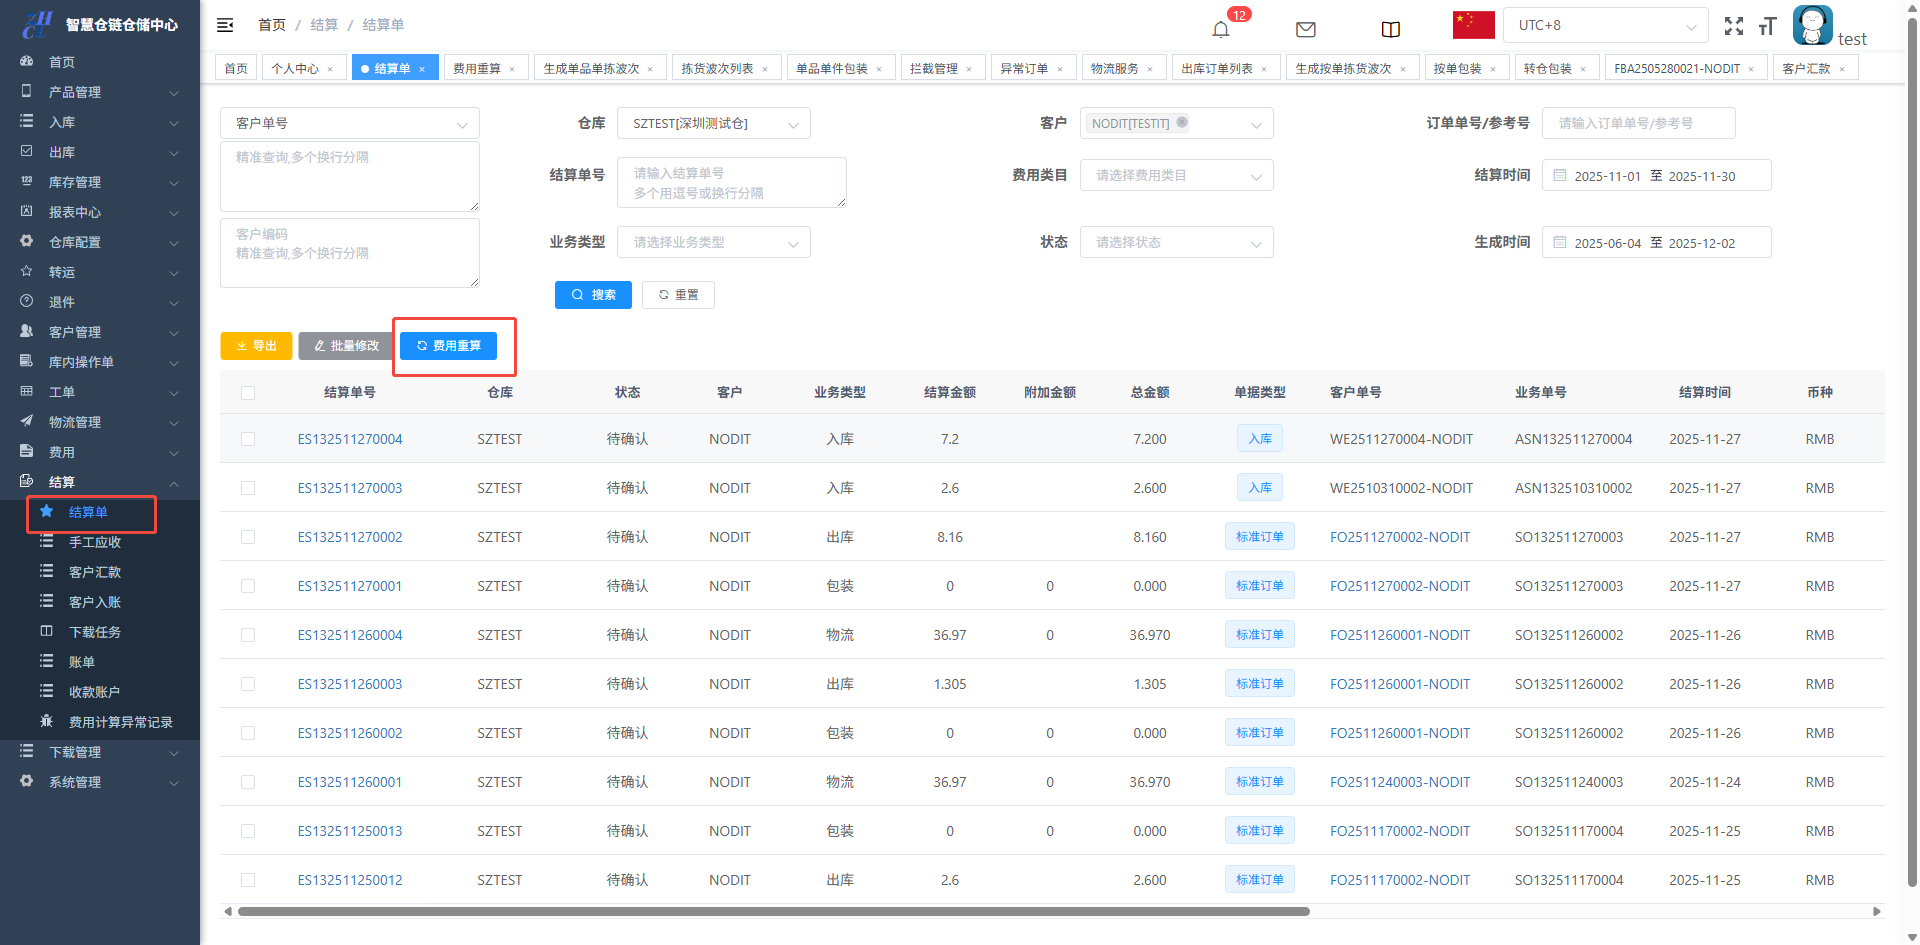Remove NODIT[TESTIT] customer tag

point(1182,122)
